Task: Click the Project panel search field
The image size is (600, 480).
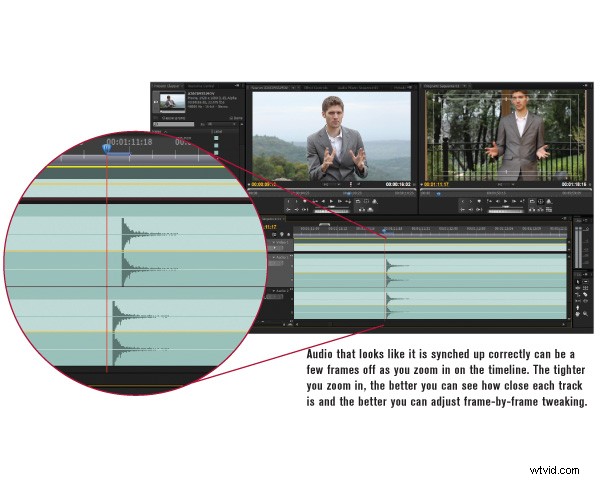Action: point(173,124)
